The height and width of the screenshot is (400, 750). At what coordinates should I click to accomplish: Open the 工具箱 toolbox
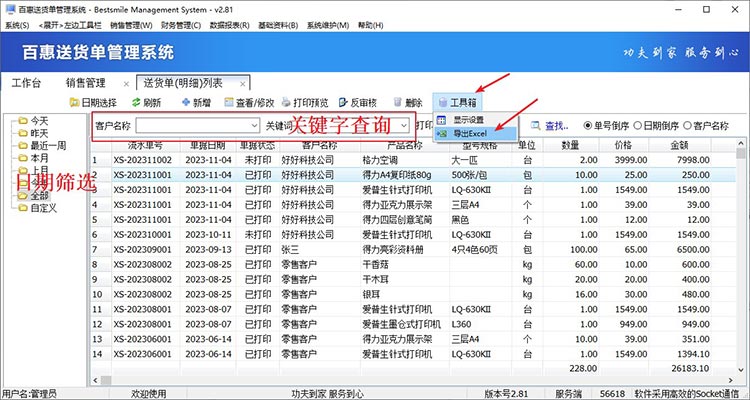click(458, 102)
